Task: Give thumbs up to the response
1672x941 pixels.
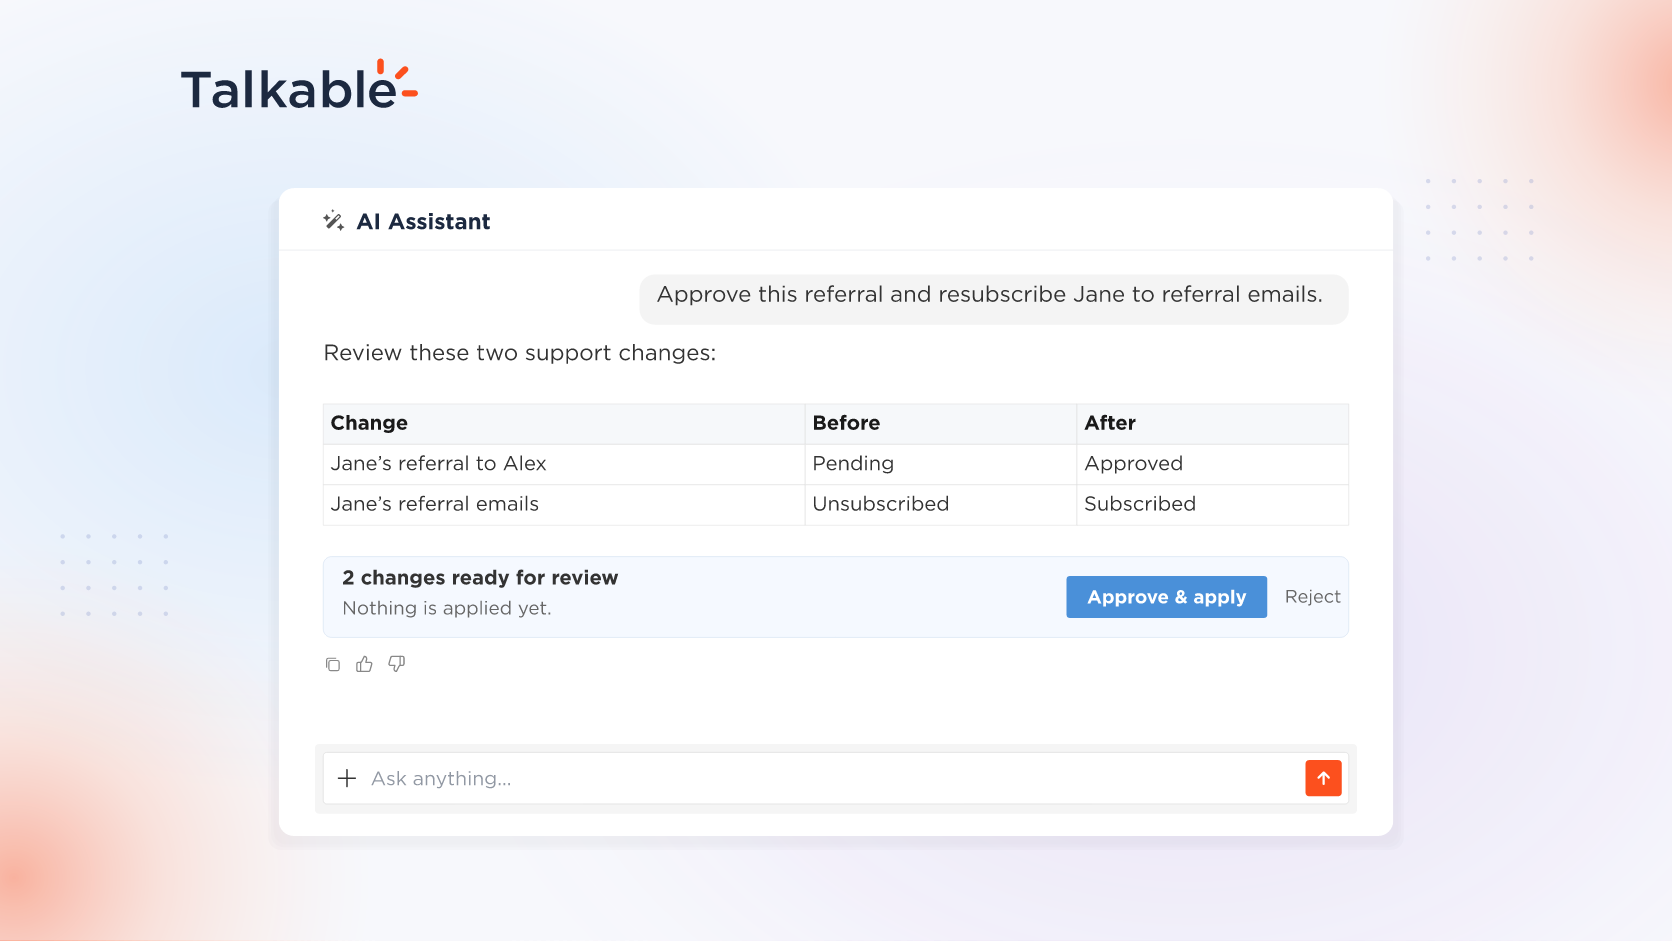Action: 364,664
